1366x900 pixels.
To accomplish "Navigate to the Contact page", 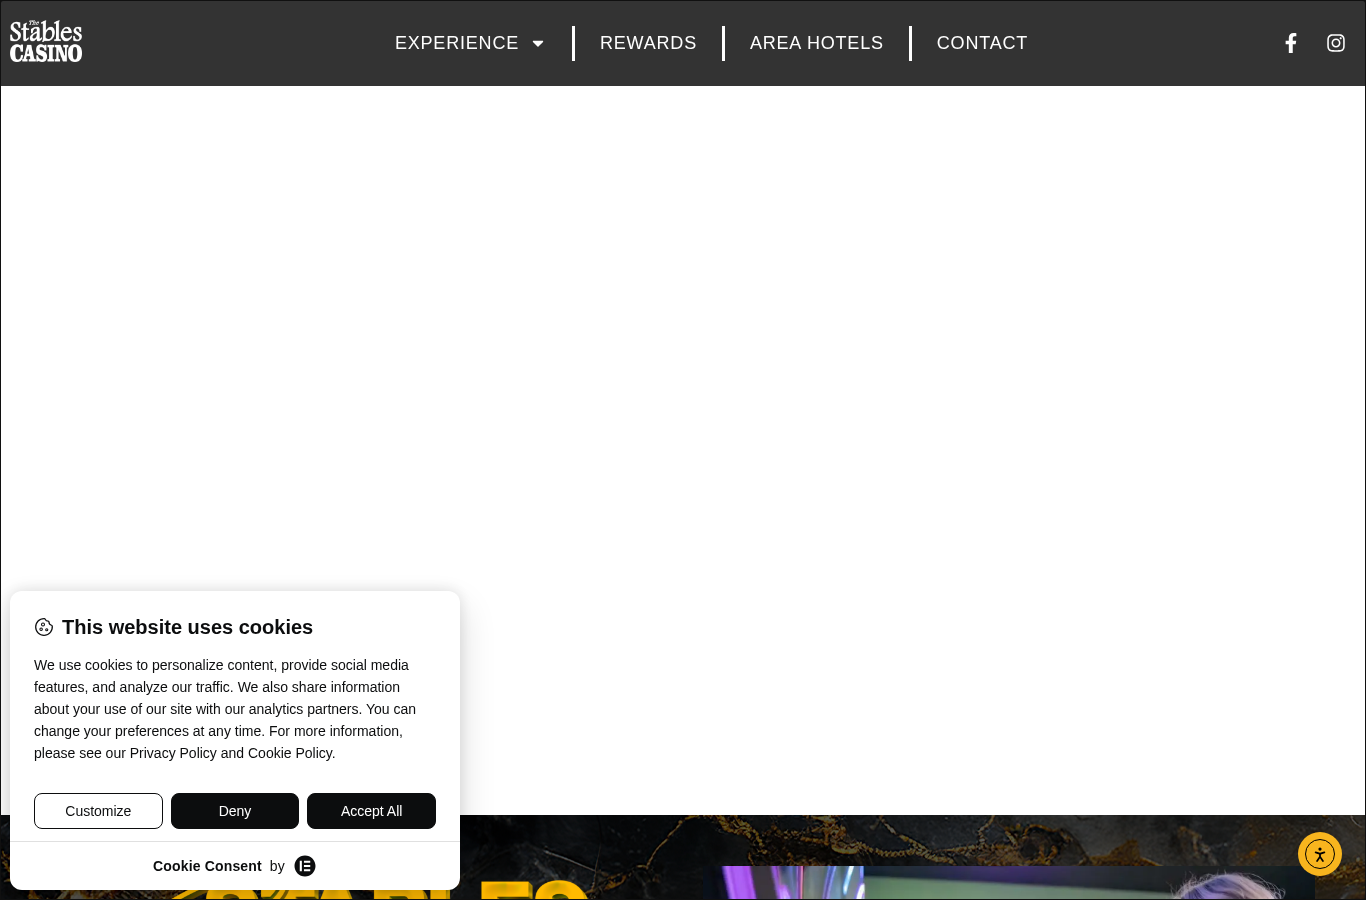I will (982, 43).
